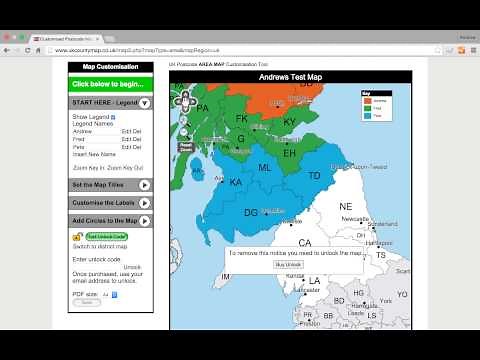Close the Customised Postcode Map tab
The width and height of the screenshot is (480, 360).
97,39
